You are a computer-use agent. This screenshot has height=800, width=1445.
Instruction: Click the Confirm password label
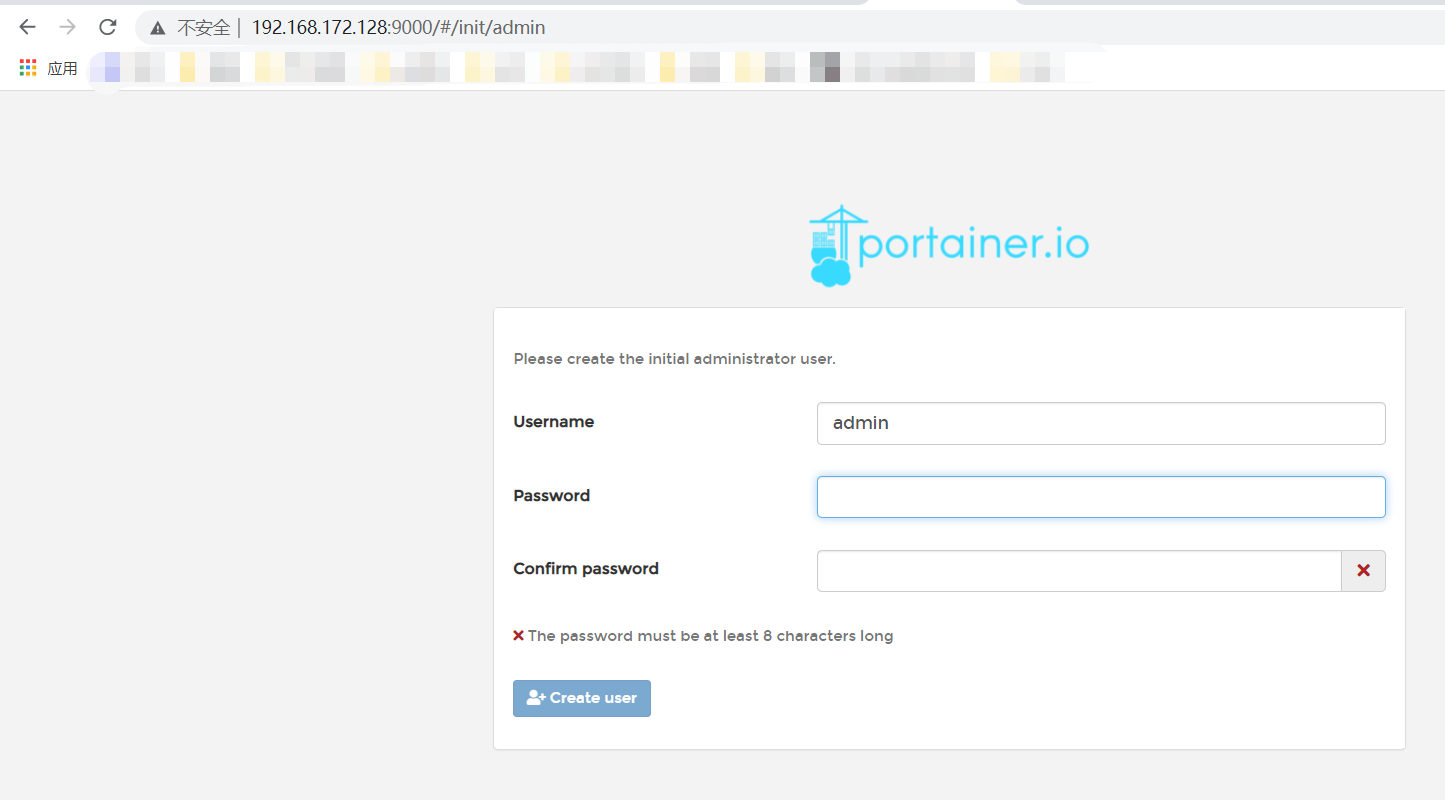[586, 568]
